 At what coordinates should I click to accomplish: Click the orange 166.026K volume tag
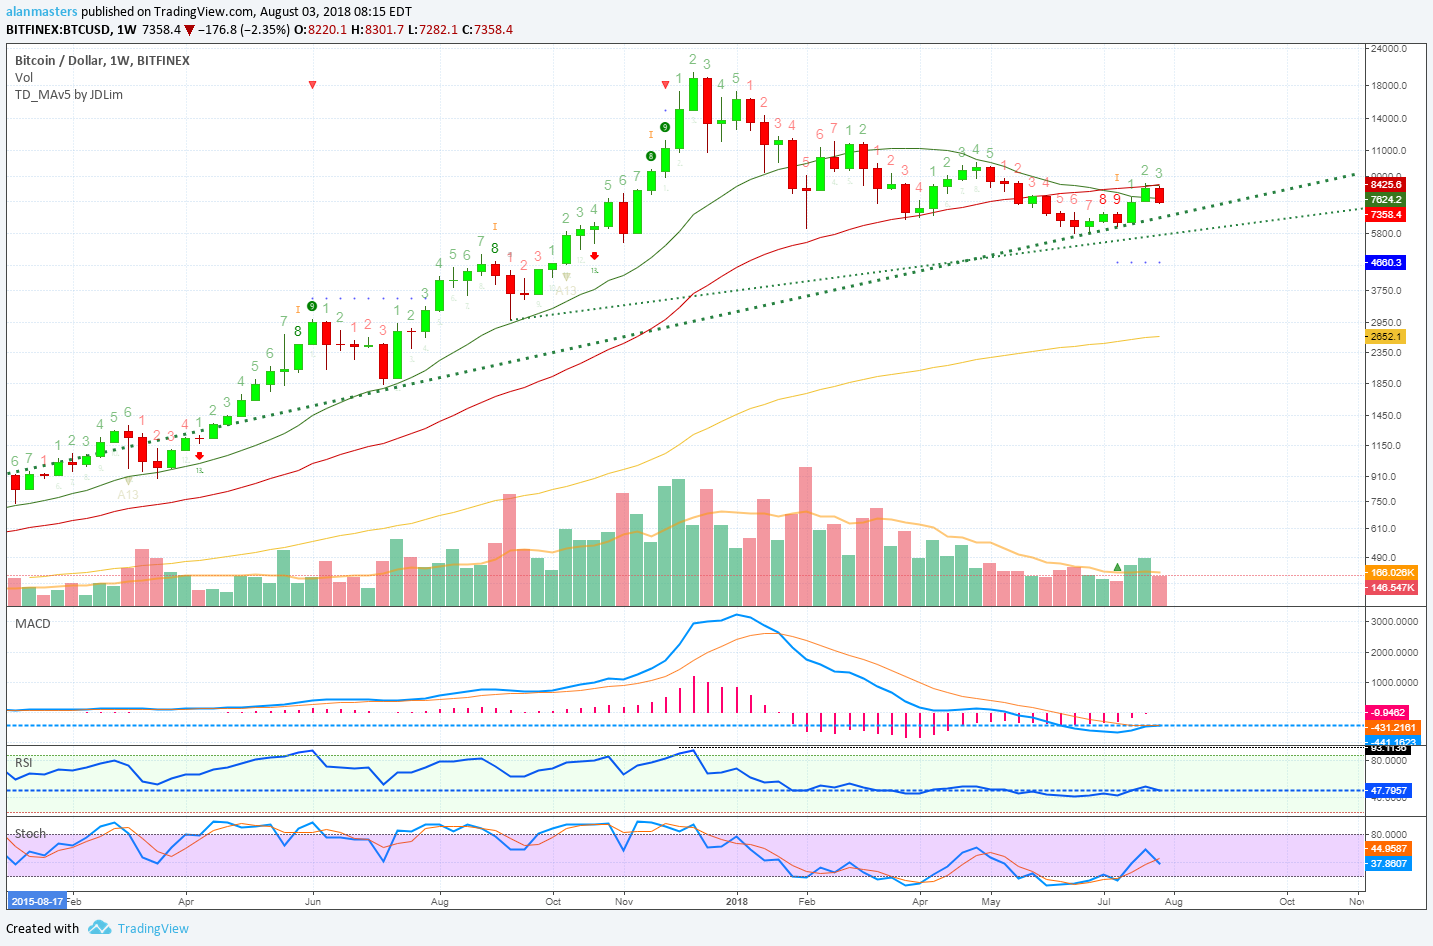pyautogui.click(x=1392, y=573)
